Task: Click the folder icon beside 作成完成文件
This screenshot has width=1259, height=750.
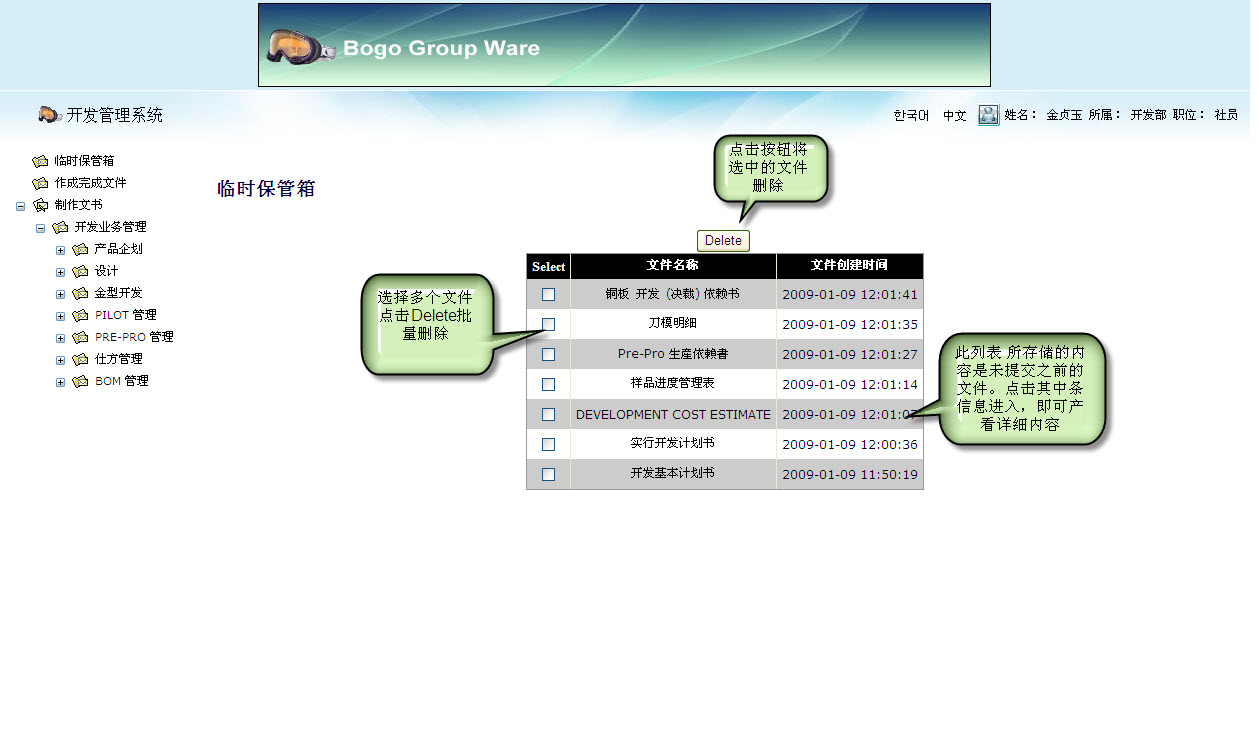Action: (x=40, y=183)
